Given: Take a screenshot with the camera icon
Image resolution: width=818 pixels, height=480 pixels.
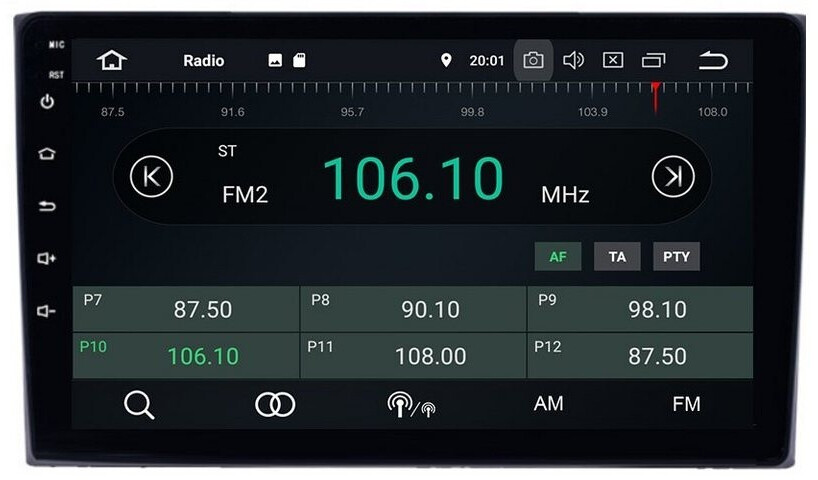Looking at the screenshot, I should coord(533,61).
